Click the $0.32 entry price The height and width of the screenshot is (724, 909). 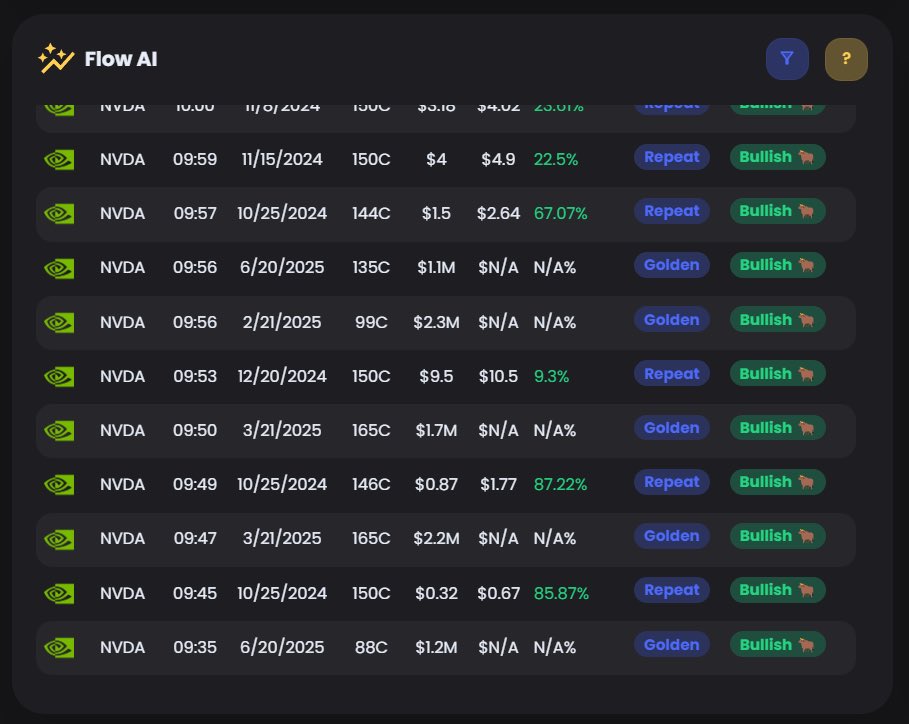click(436, 593)
